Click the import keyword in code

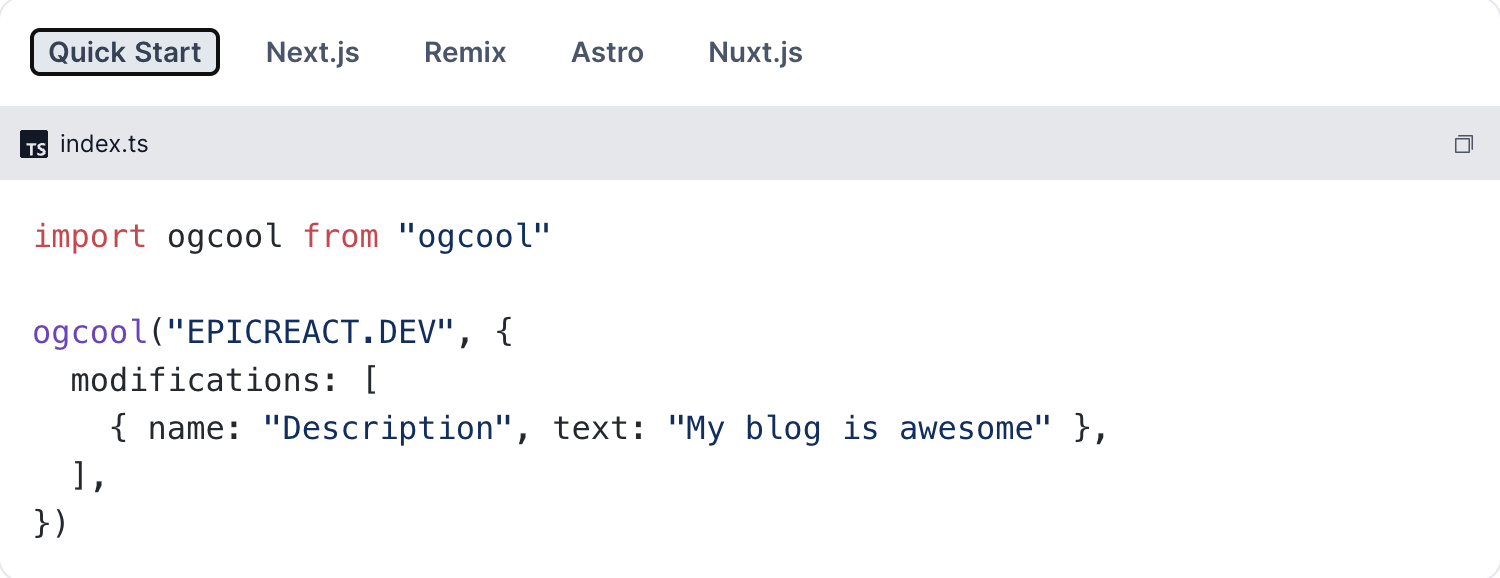90,237
